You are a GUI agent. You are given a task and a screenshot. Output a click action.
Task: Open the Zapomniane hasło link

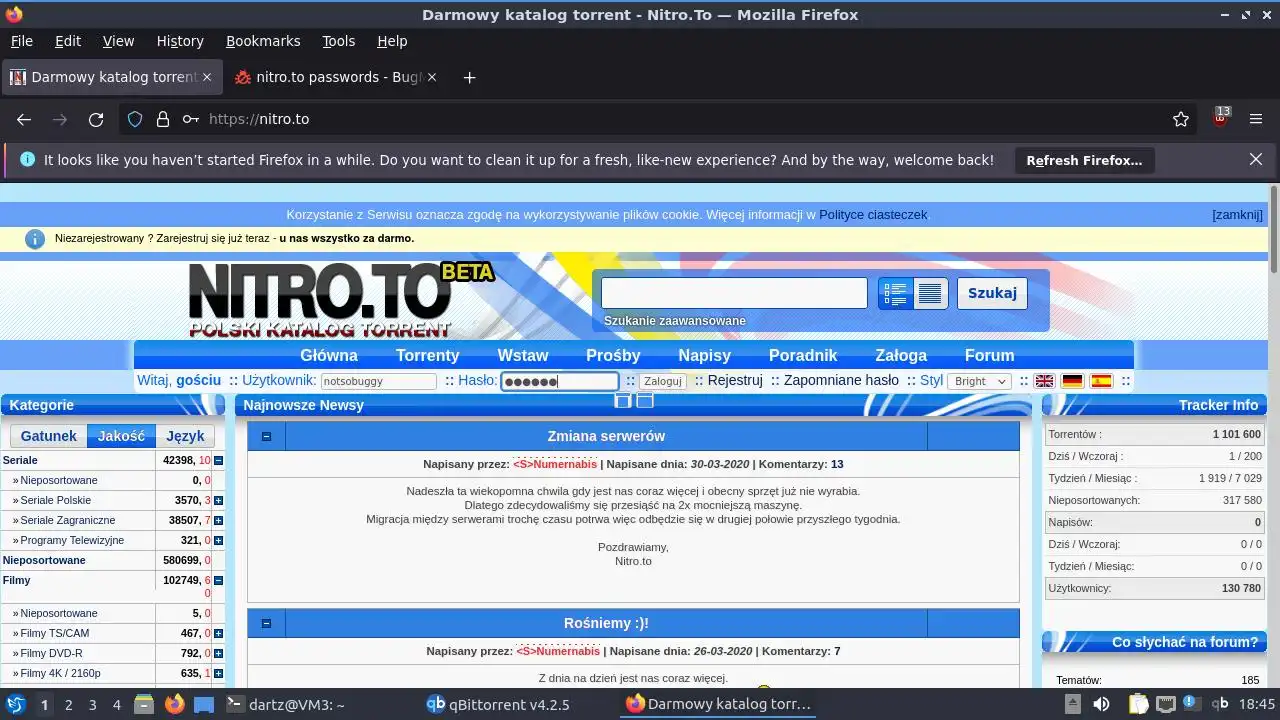click(x=841, y=380)
